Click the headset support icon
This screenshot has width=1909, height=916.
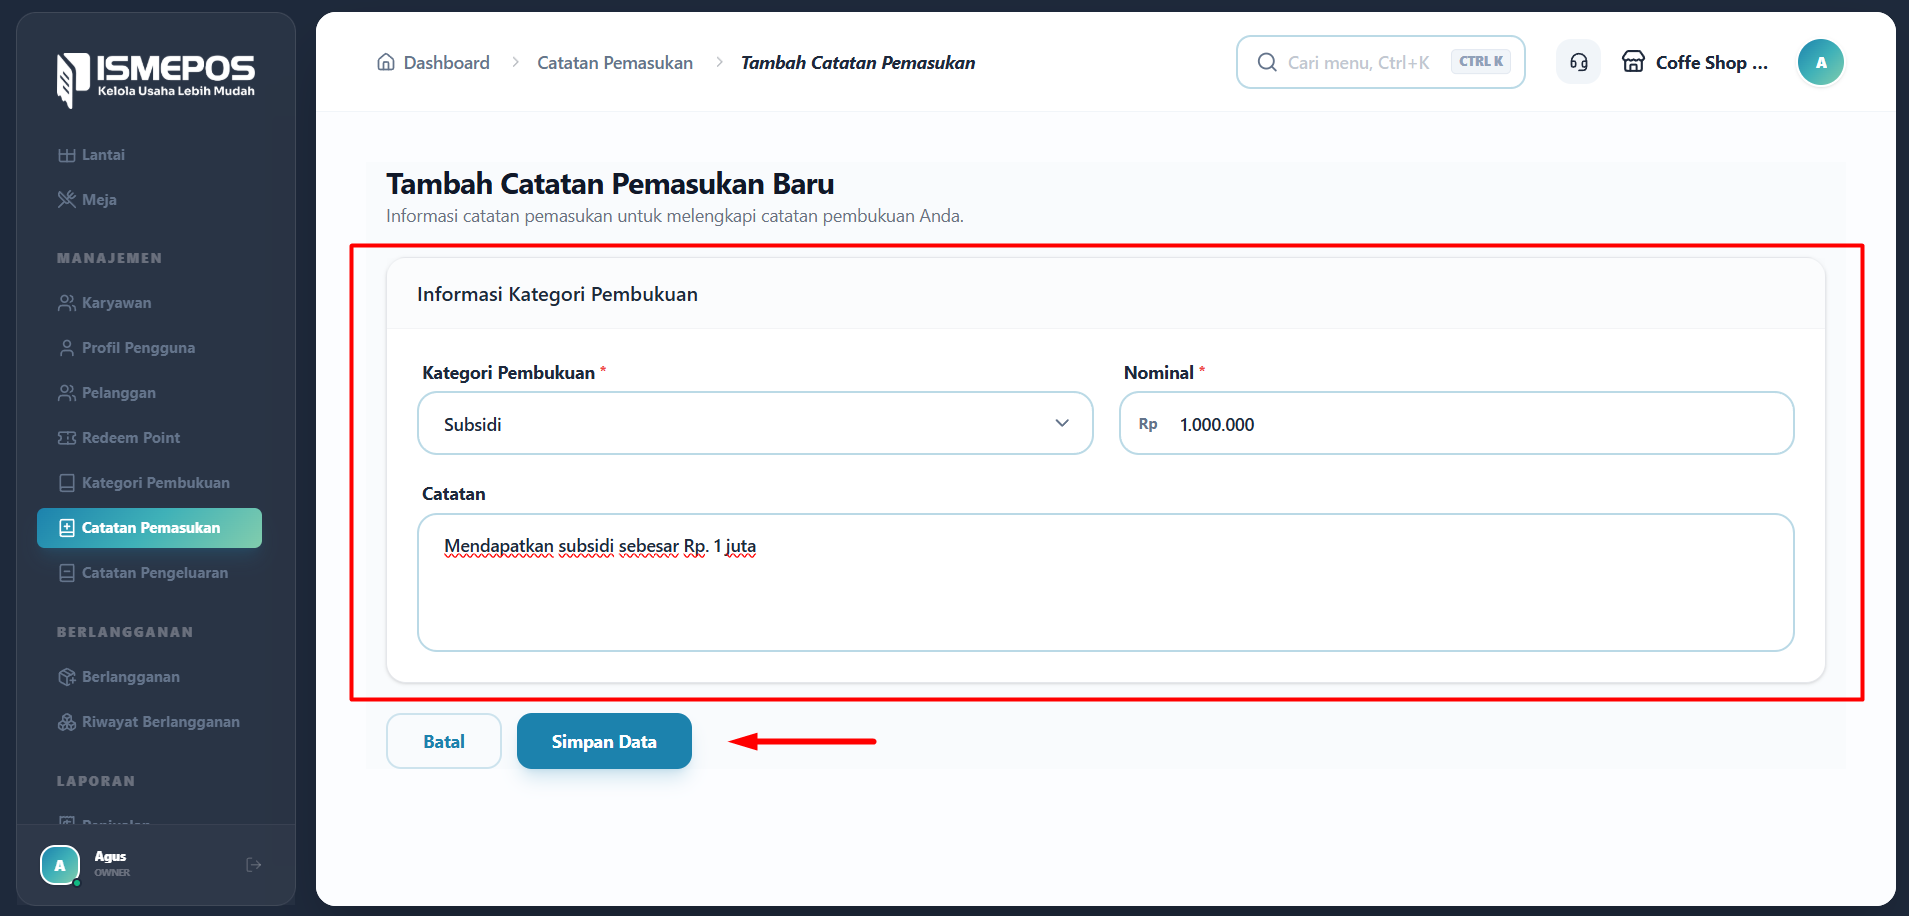[1578, 62]
